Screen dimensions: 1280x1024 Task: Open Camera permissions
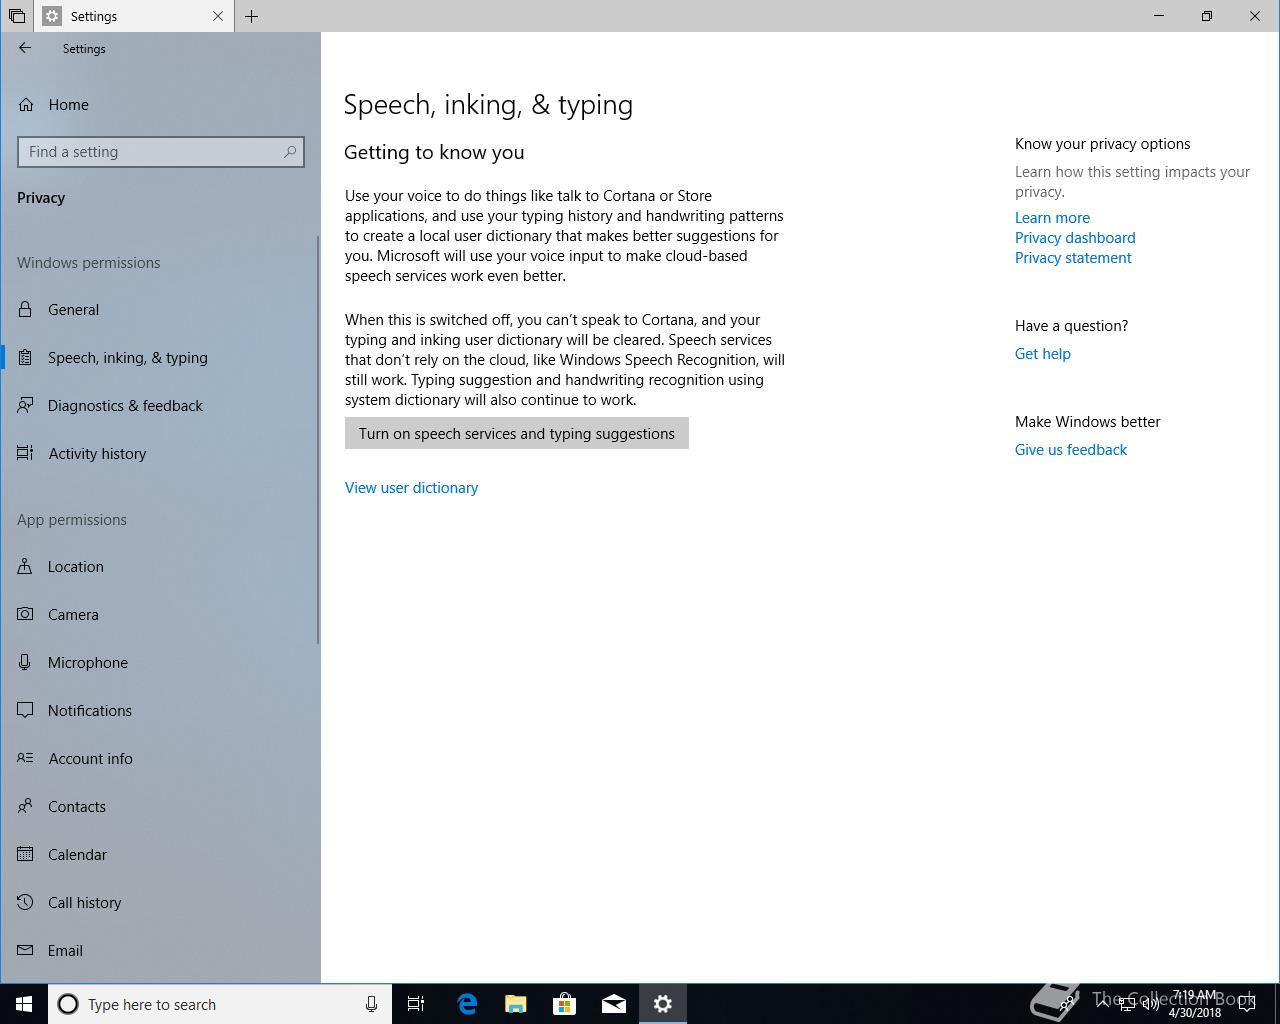(x=73, y=614)
